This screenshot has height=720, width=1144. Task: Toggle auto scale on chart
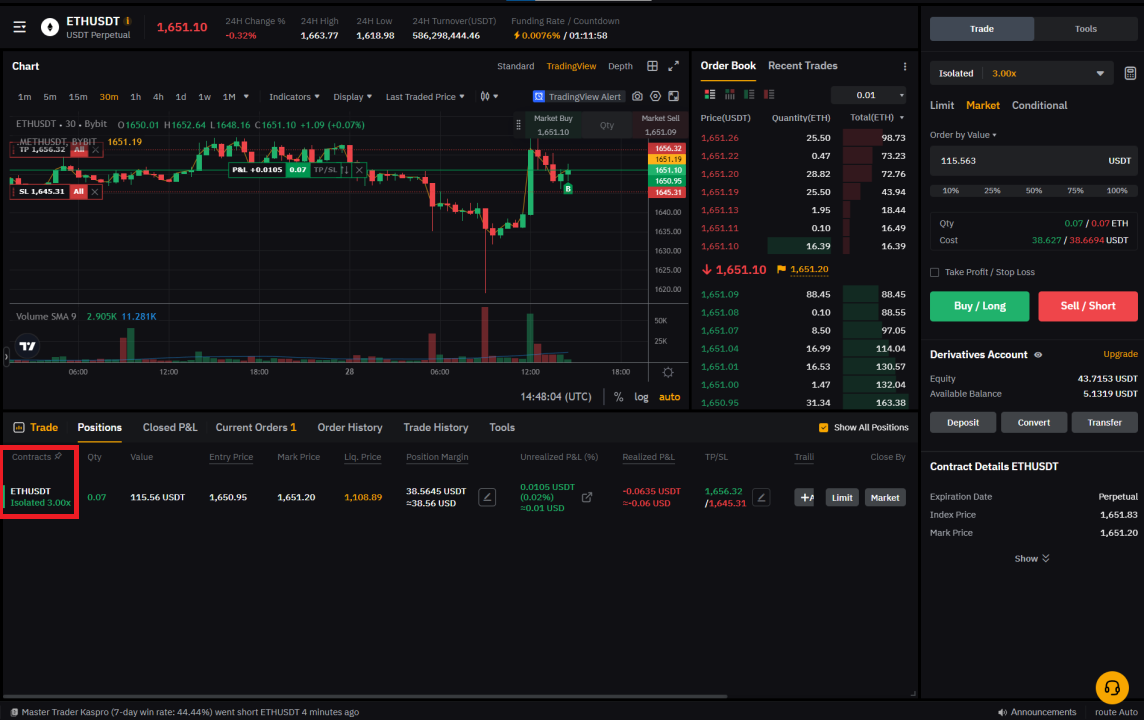[x=669, y=397]
